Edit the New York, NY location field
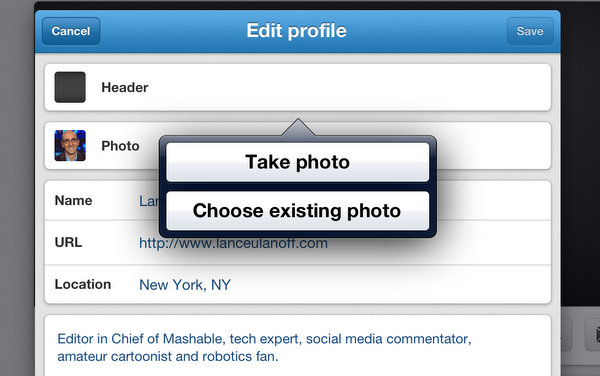600x376 pixels. coord(185,285)
